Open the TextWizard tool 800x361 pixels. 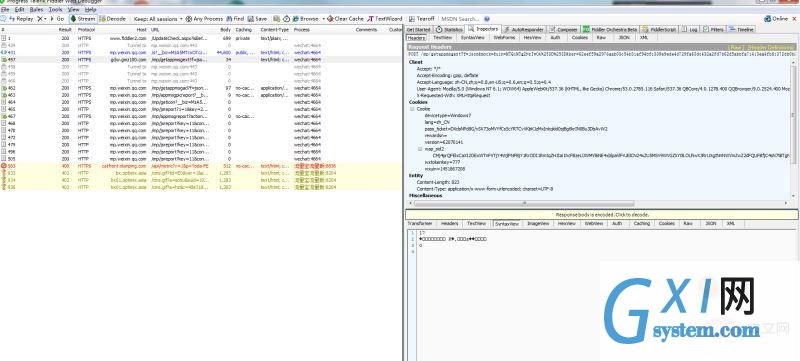tap(385, 19)
